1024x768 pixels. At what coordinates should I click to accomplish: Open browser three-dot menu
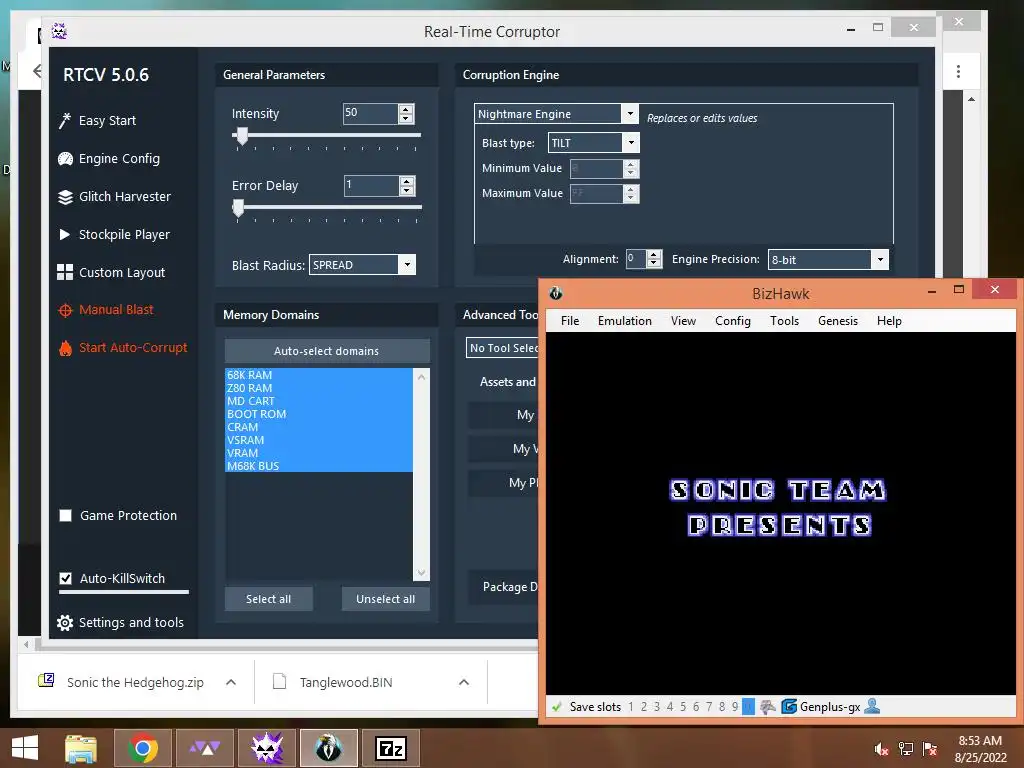[958, 71]
